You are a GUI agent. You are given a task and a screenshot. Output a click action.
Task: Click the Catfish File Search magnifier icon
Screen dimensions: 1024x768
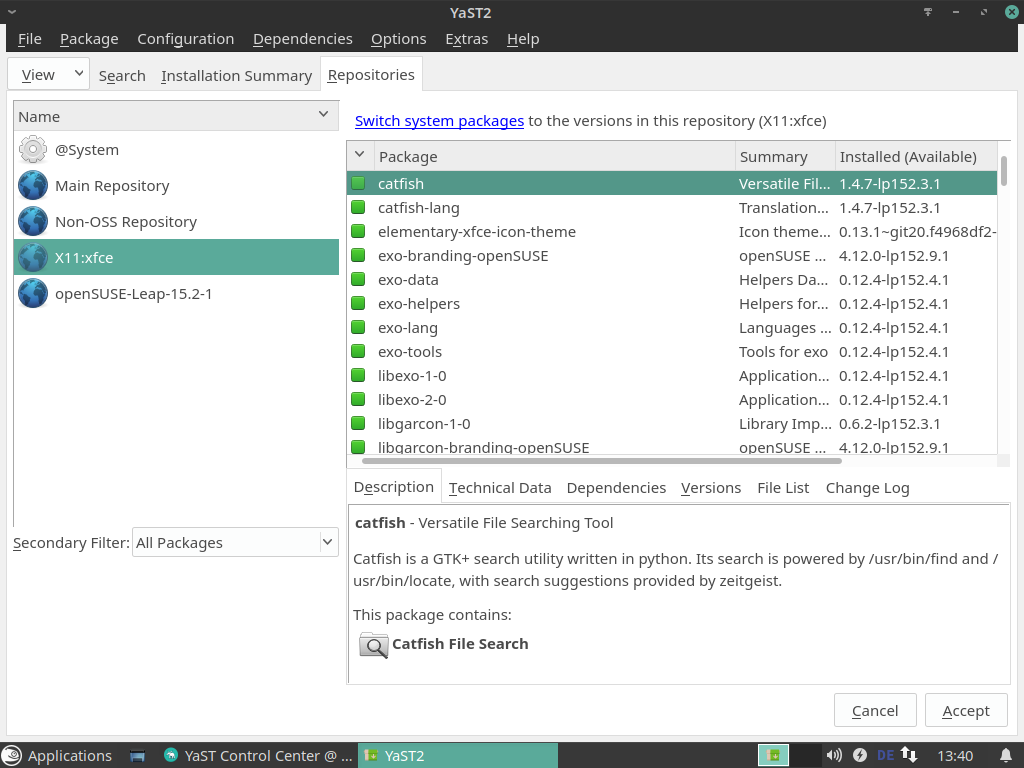373,645
